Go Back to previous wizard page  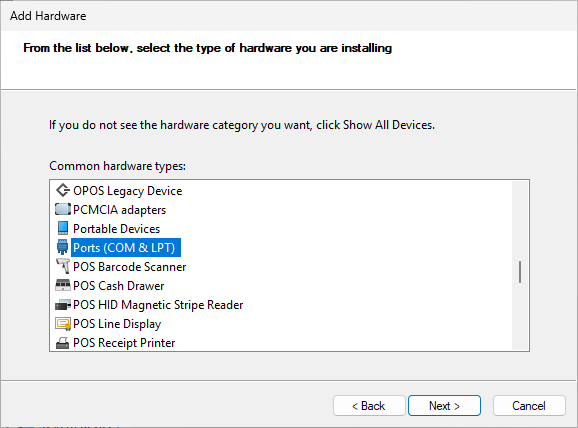(369, 406)
